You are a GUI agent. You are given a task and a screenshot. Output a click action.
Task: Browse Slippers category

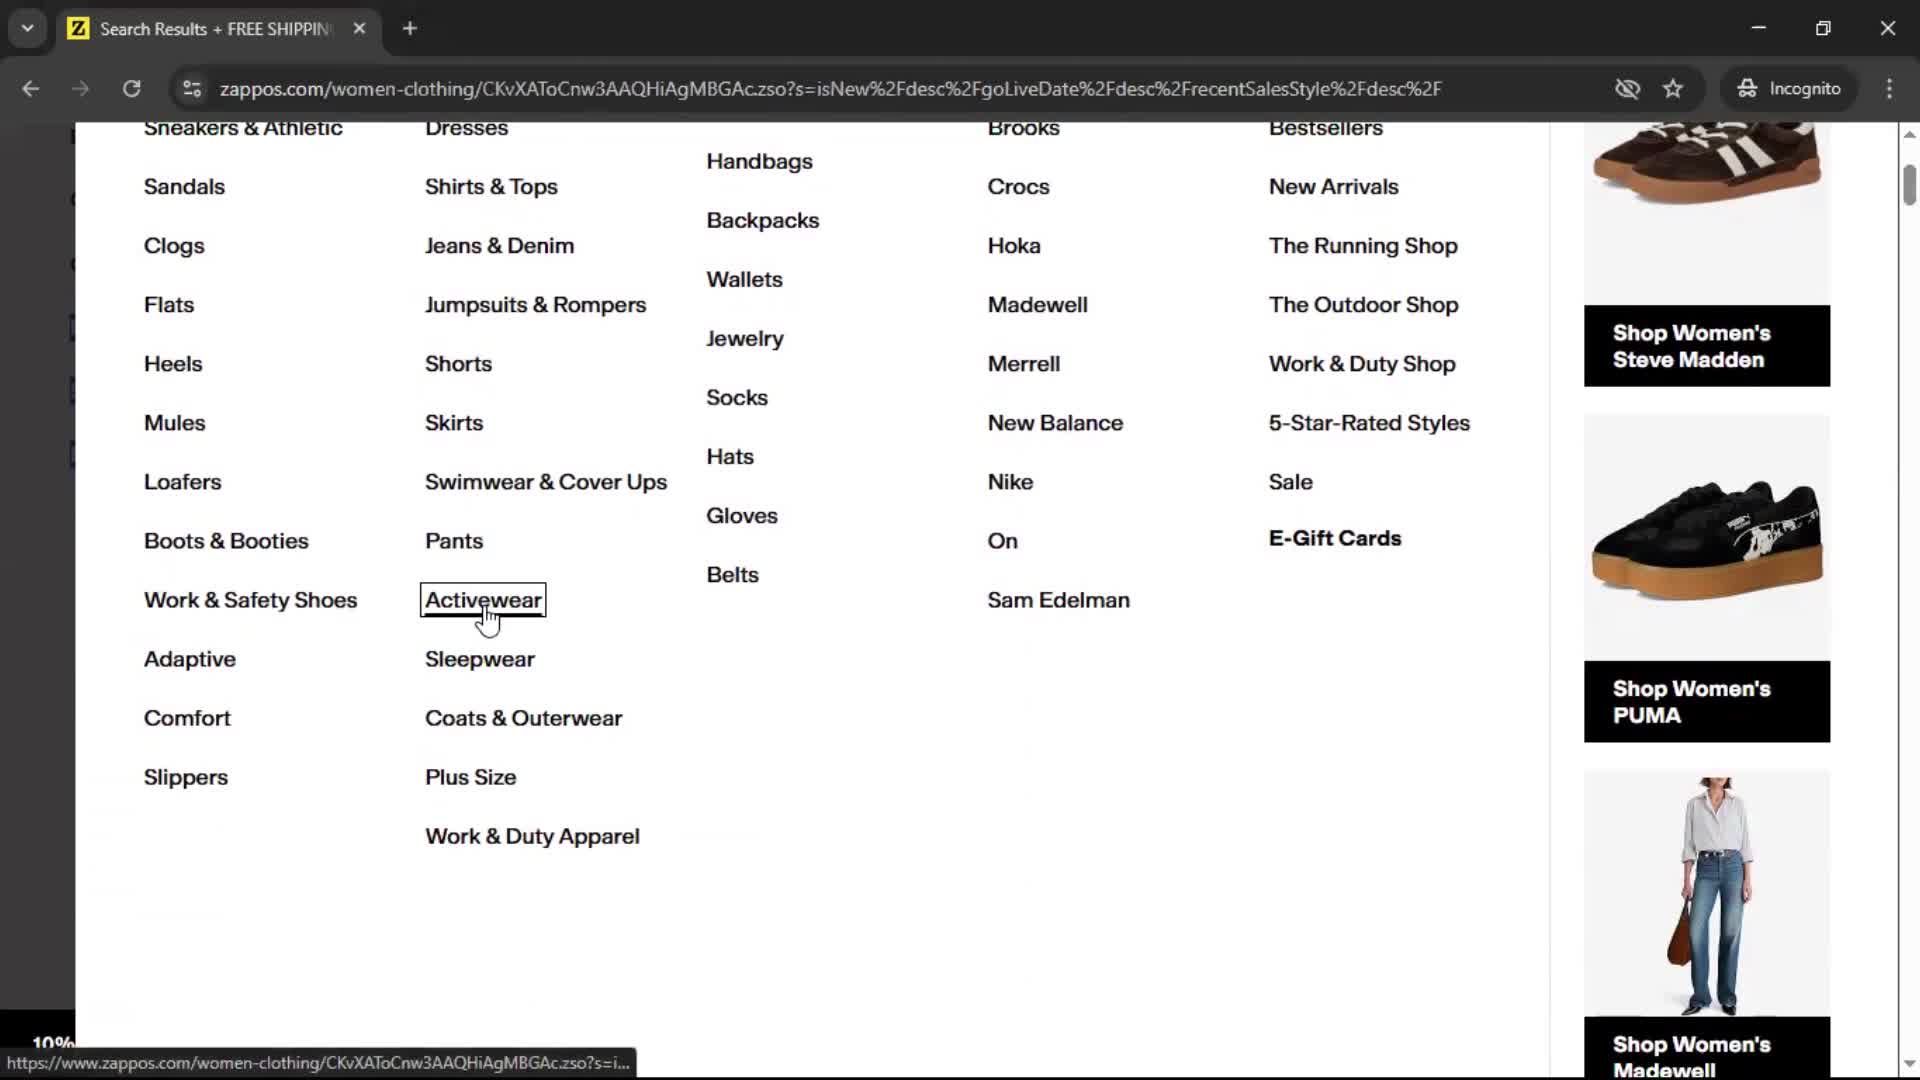pos(186,777)
